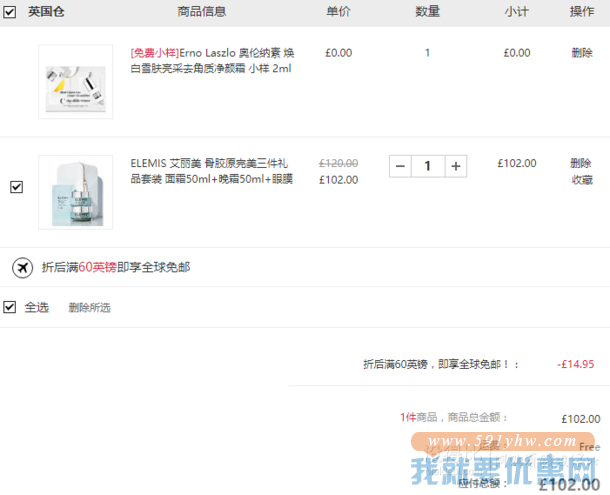Toggle the 全选 select-all checkbox
This screenshot has height=495, width=610.
9,307
